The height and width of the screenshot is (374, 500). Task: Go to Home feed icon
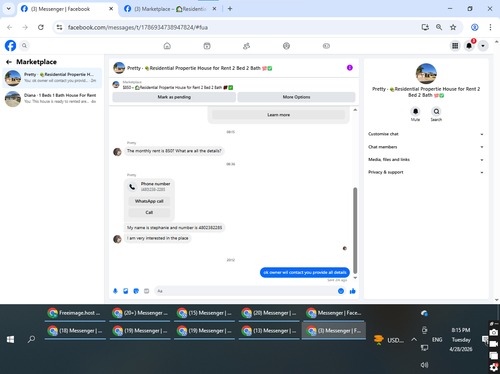pyautogui.click(x=167, y=46)
